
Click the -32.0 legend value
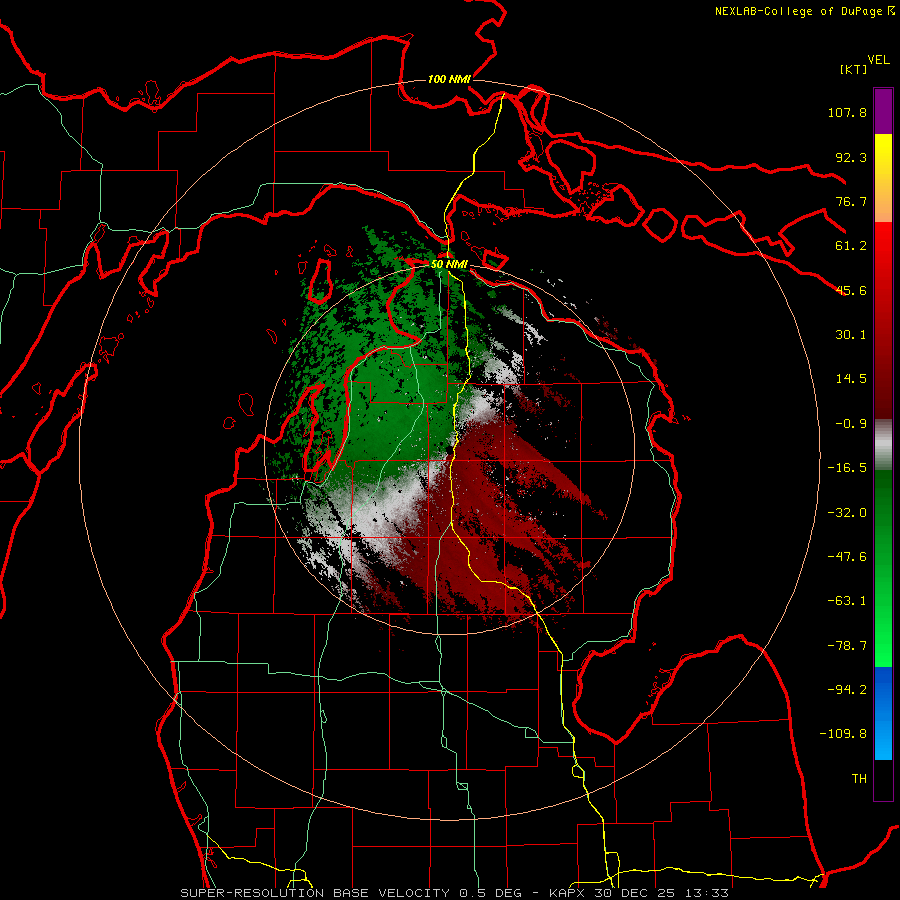pos(847,513)
